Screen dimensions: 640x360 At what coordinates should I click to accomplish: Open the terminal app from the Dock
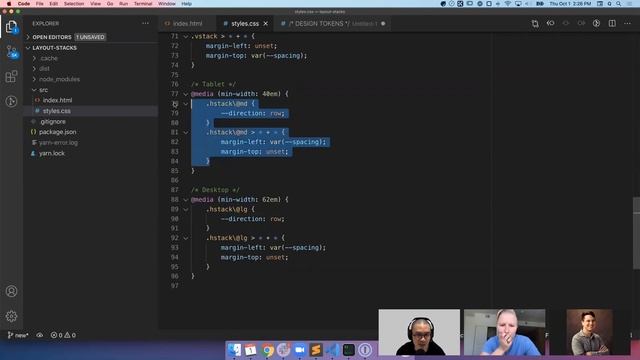tap(349, 350)
